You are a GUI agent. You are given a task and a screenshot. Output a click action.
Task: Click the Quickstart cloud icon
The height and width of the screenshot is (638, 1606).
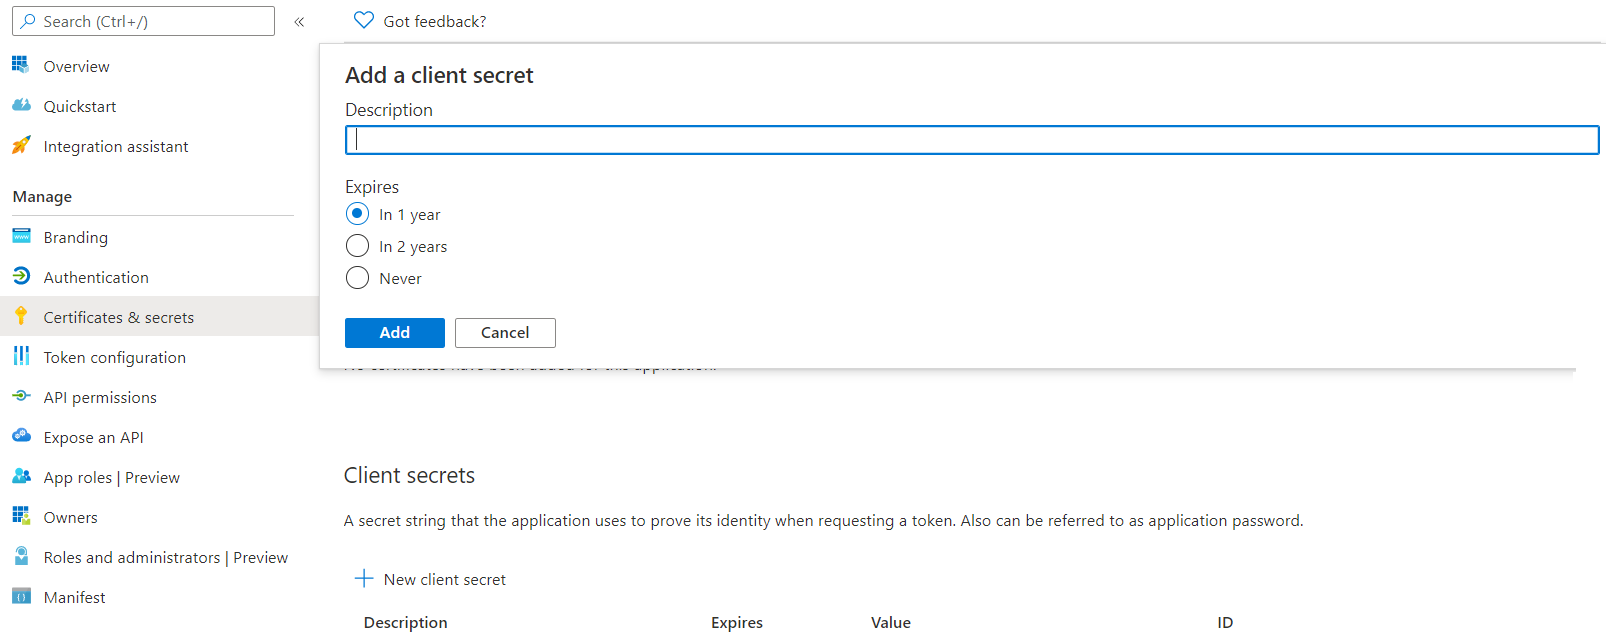[x=21, y=105]
